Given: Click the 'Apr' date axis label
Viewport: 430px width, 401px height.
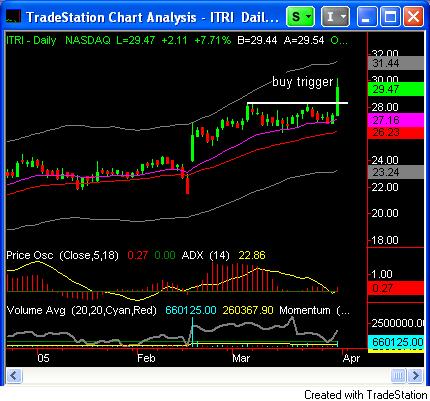Looking at the screenshot, I should tap(351, 358).
